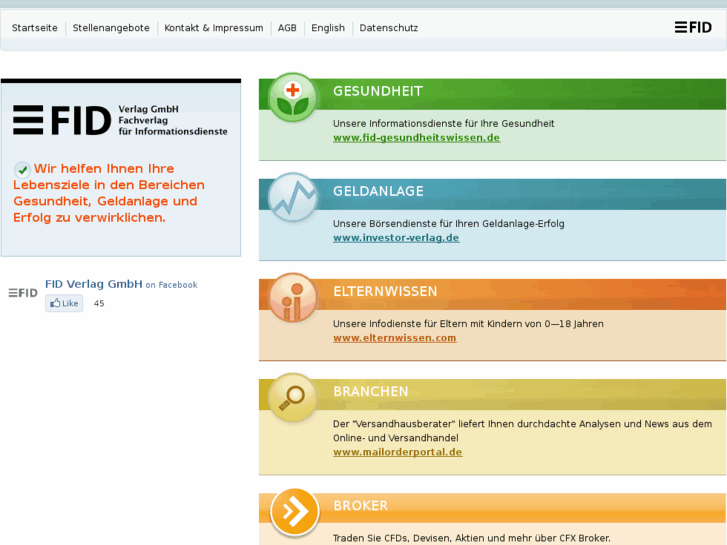This screenshot has height=545, width=727.
Task: Click 'Unsere Börsendienste für Ihren Geldanlage-Erfolg' text
Action: point(448,224)
